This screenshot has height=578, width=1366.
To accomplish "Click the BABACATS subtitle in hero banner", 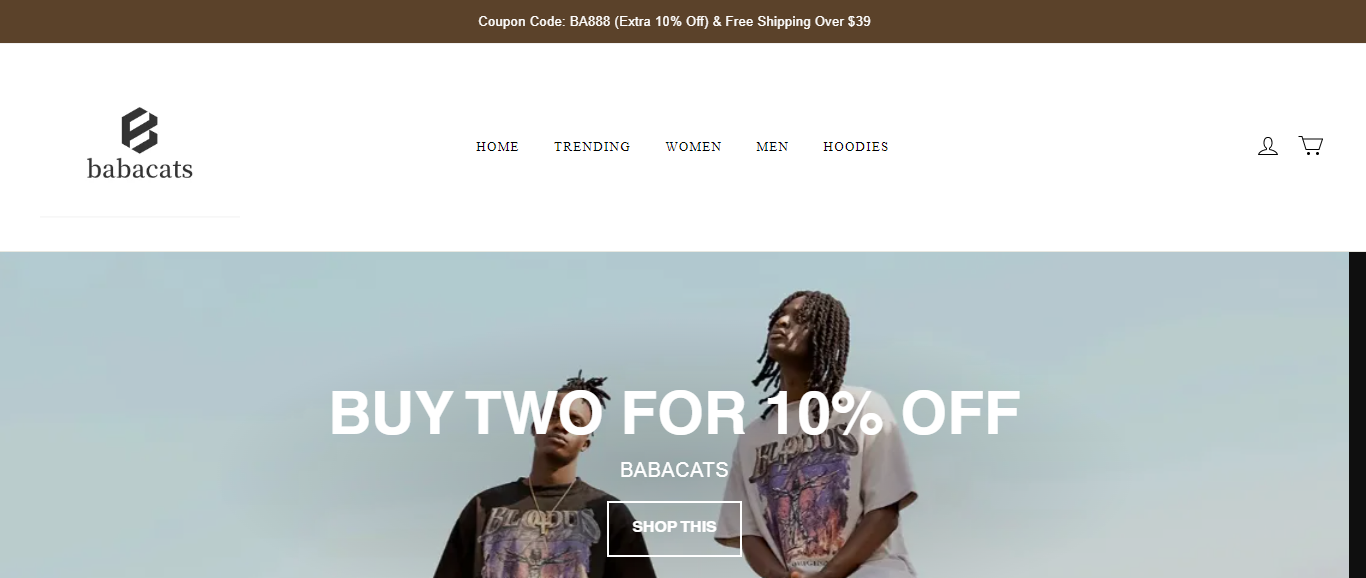I will click(x=674, y=469).
